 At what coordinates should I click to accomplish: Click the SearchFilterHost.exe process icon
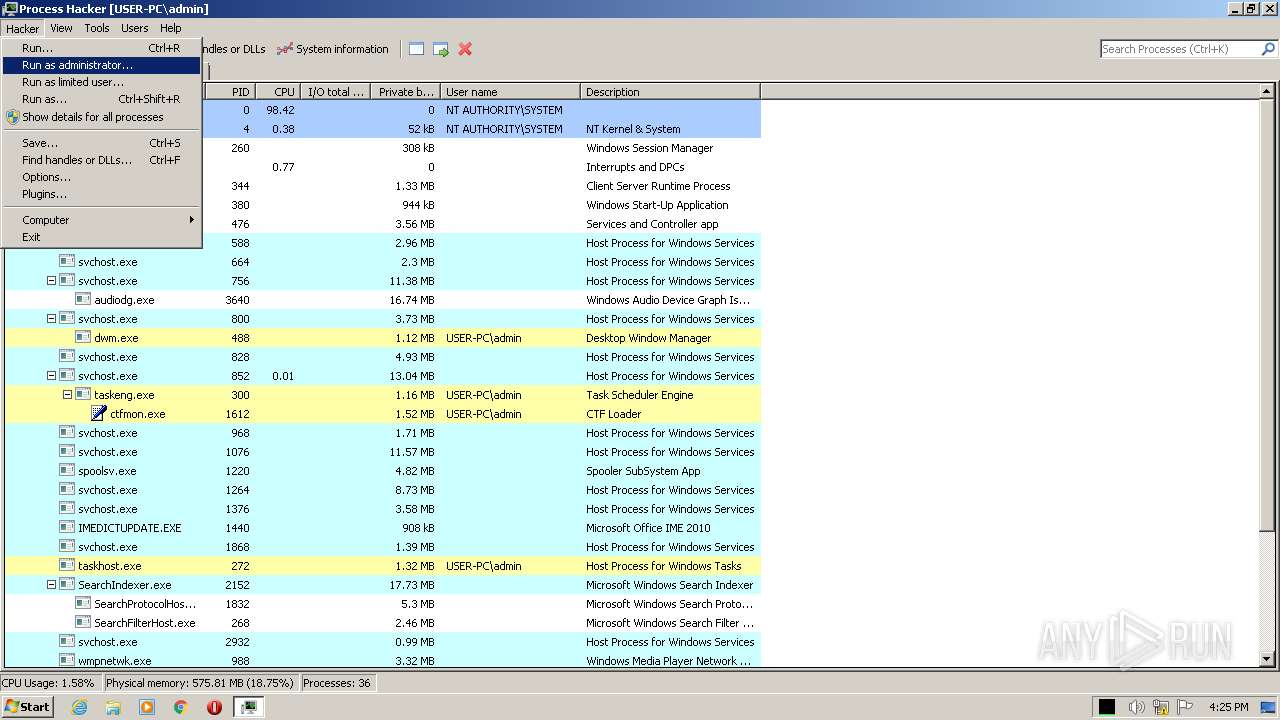pyautogui.click(x=83, y=622)
